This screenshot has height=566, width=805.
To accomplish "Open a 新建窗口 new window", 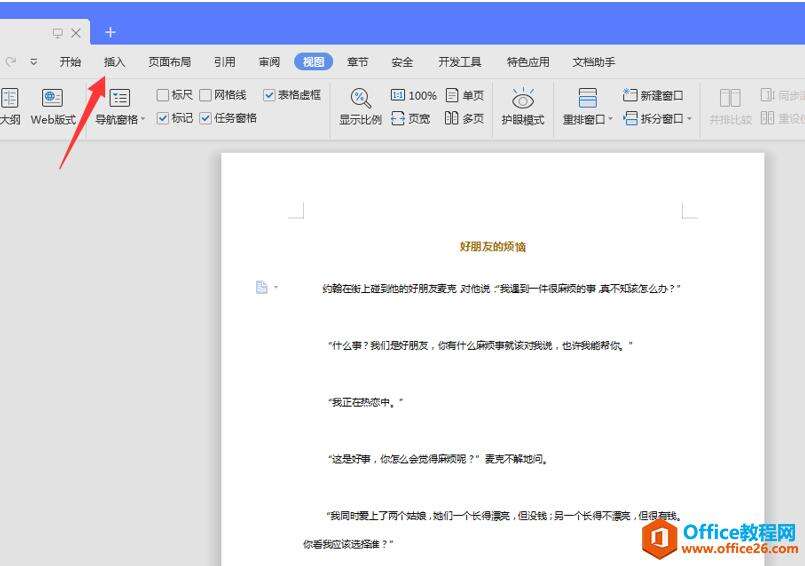I will pyautogui.click(x=653, y=96).
